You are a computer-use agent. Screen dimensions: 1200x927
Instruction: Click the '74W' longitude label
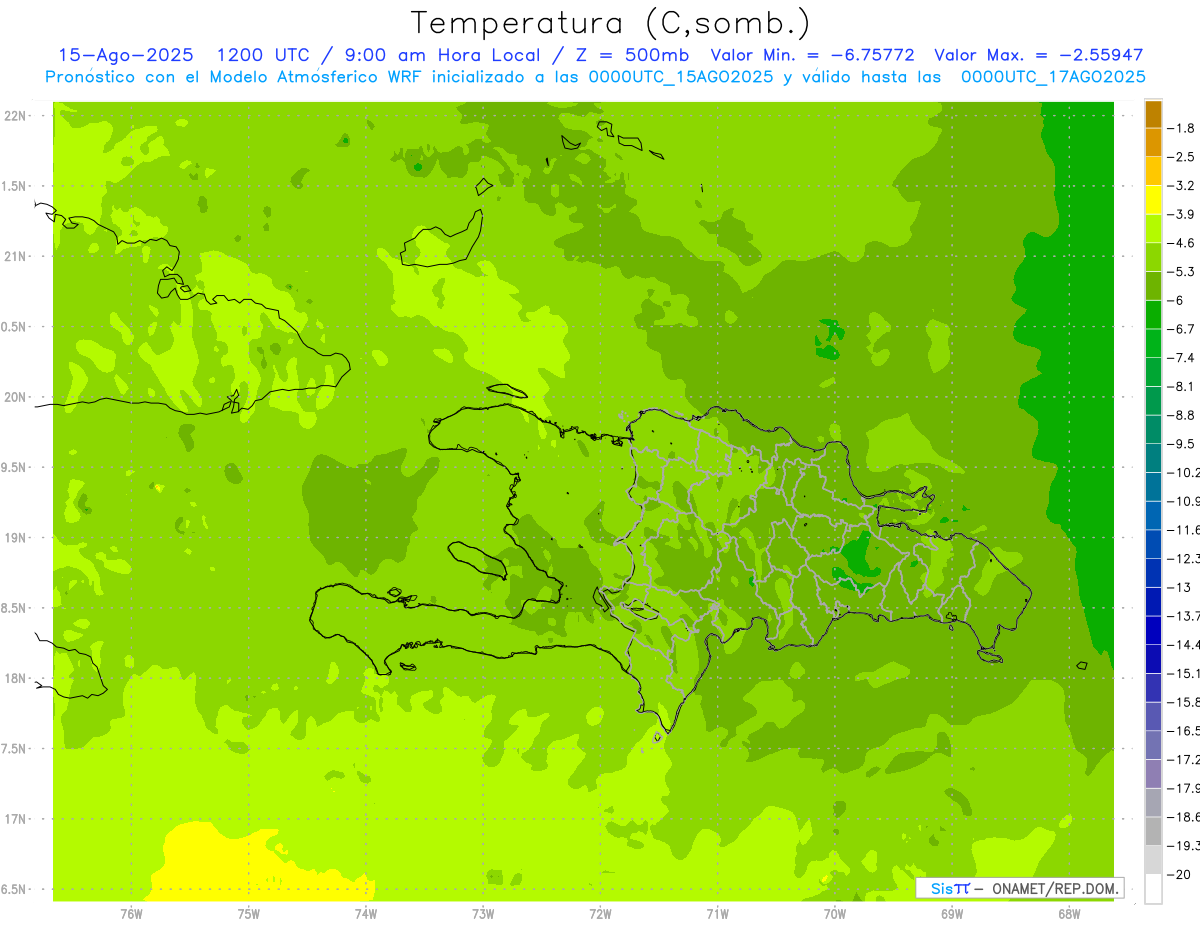tap(366, 914)
